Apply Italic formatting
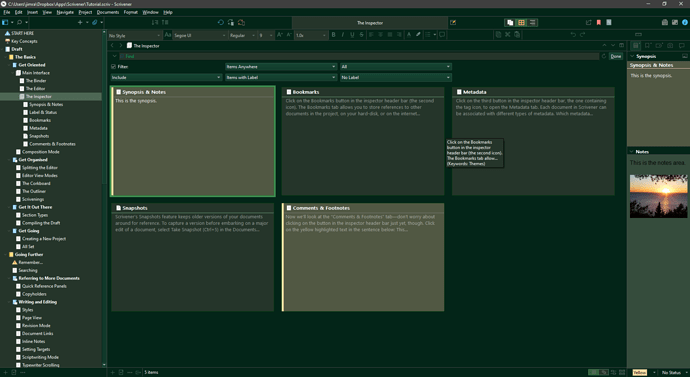This screenshot has height=377, width=690. 343,35
